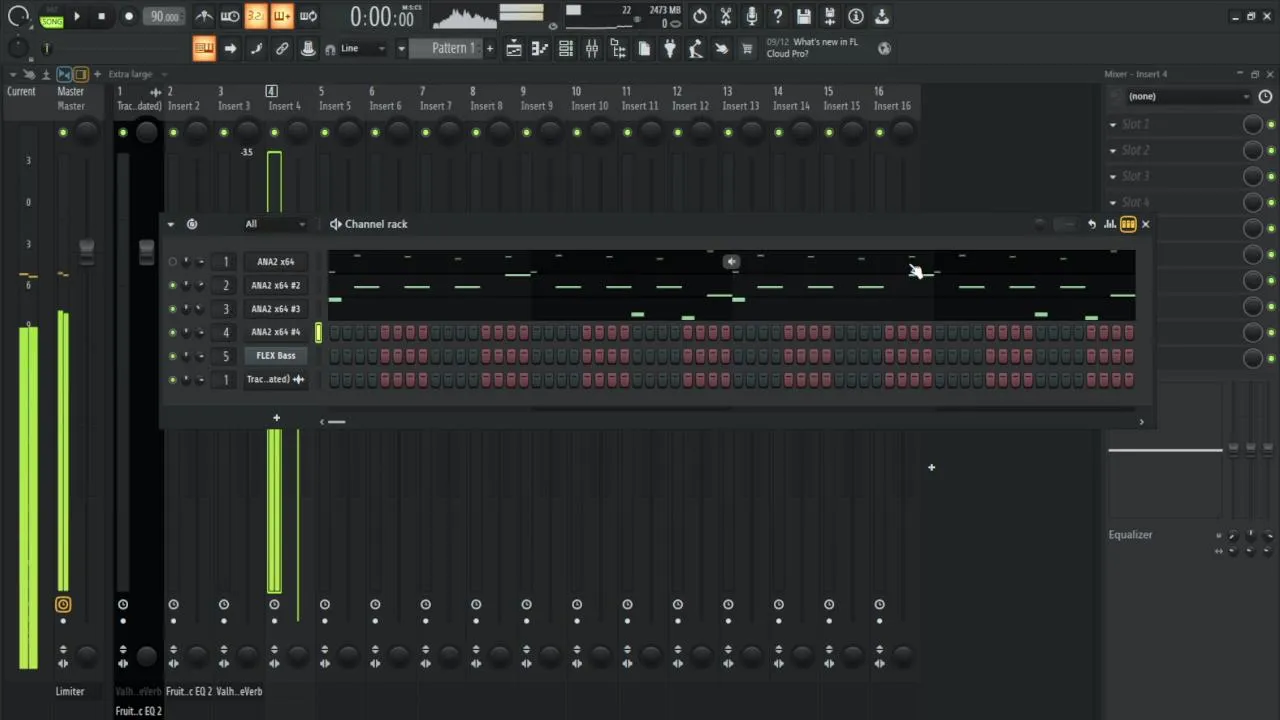This screenshot has height=720, width=1280.
Task: Toggle the note/clip grouping link icon
Action: (x=282, y=48)
